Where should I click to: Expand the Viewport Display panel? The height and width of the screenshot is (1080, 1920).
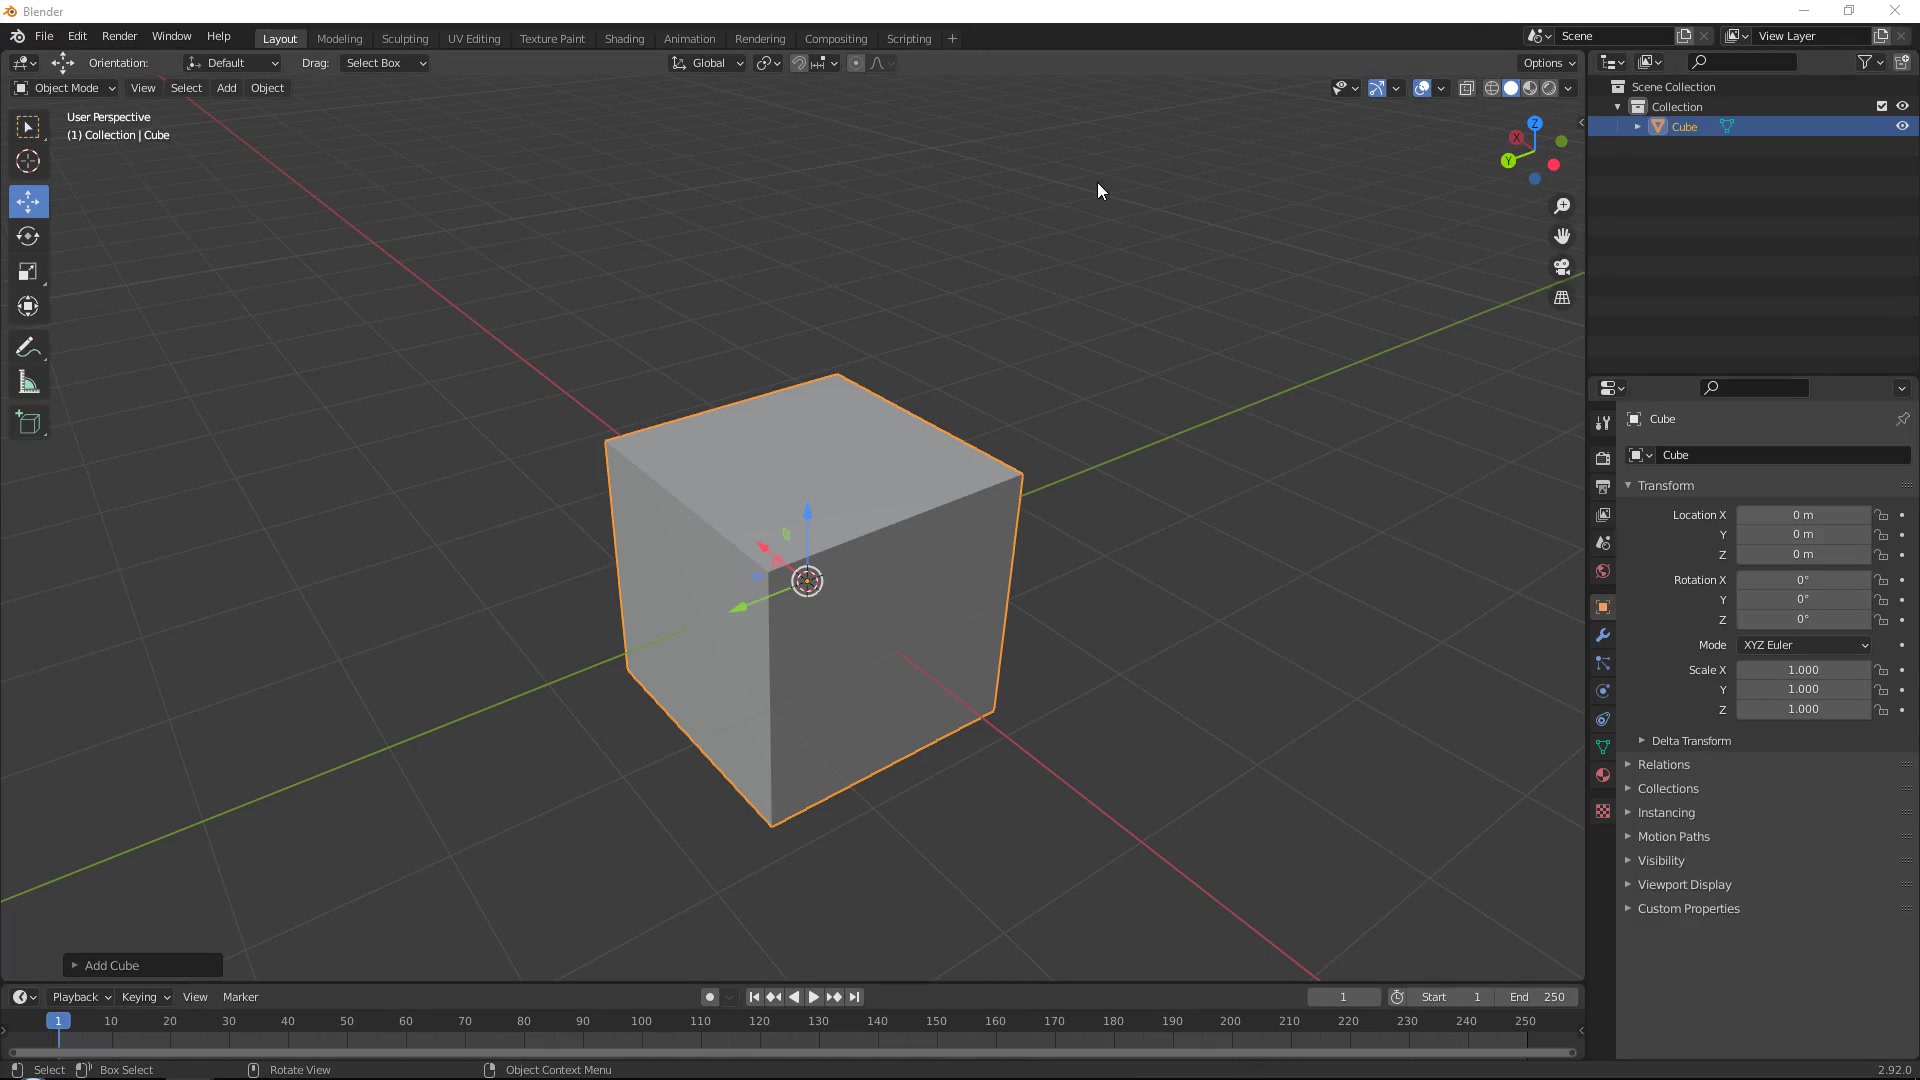click(1684, 885)
